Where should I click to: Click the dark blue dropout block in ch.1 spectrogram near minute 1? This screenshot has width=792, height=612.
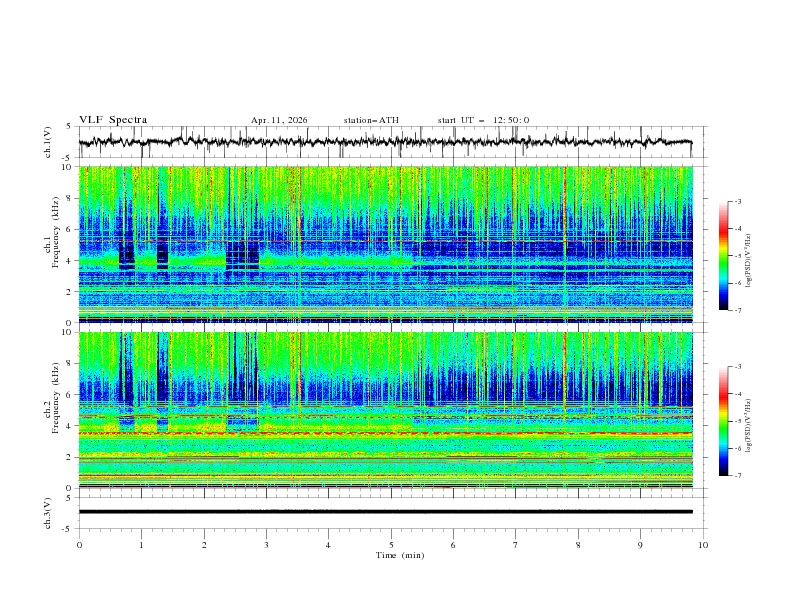point(127,256)
